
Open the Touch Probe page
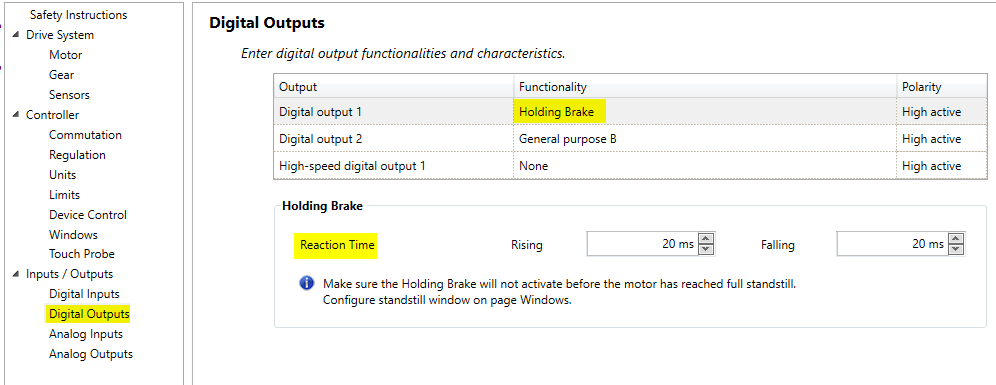point(81,254)
